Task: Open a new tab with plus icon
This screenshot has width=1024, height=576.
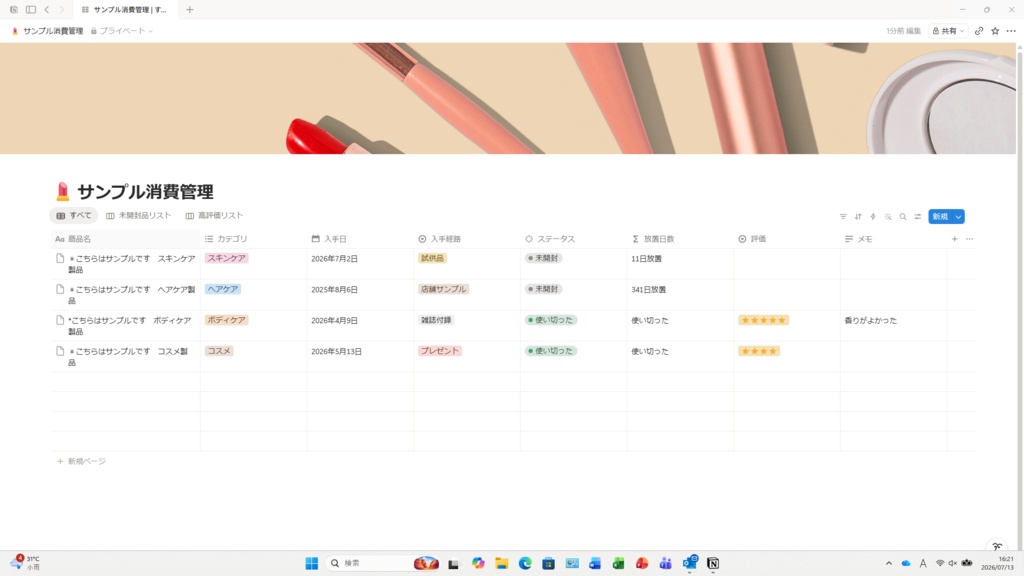Action: click(x=189, y=10)
